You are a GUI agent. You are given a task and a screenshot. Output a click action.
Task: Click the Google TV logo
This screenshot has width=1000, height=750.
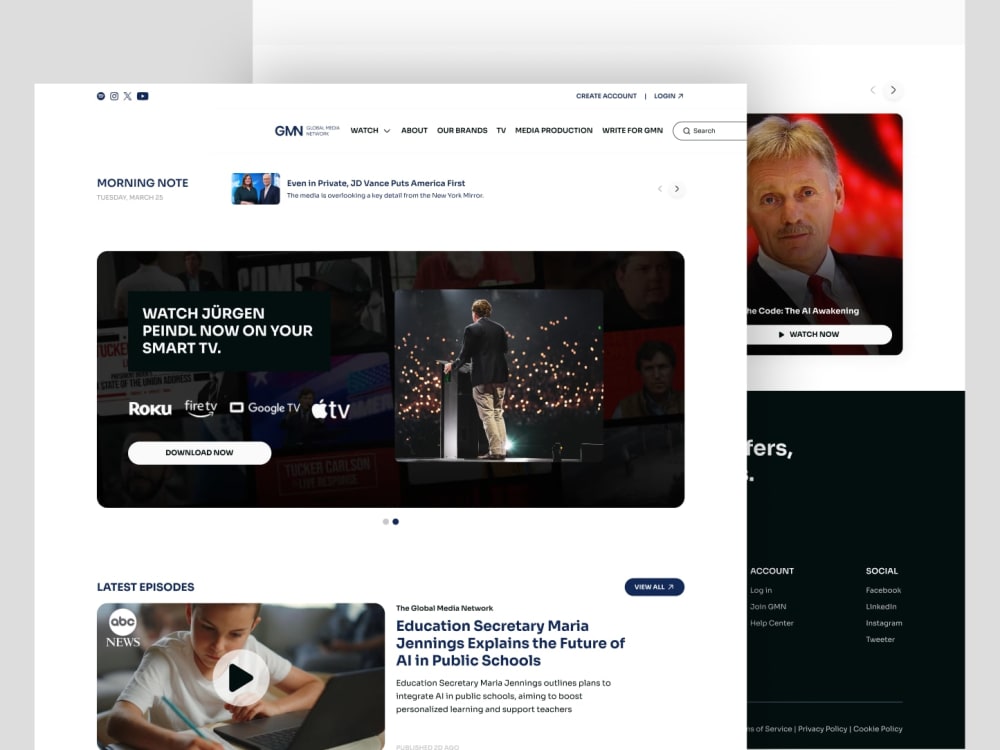click(x=265, y=408)
